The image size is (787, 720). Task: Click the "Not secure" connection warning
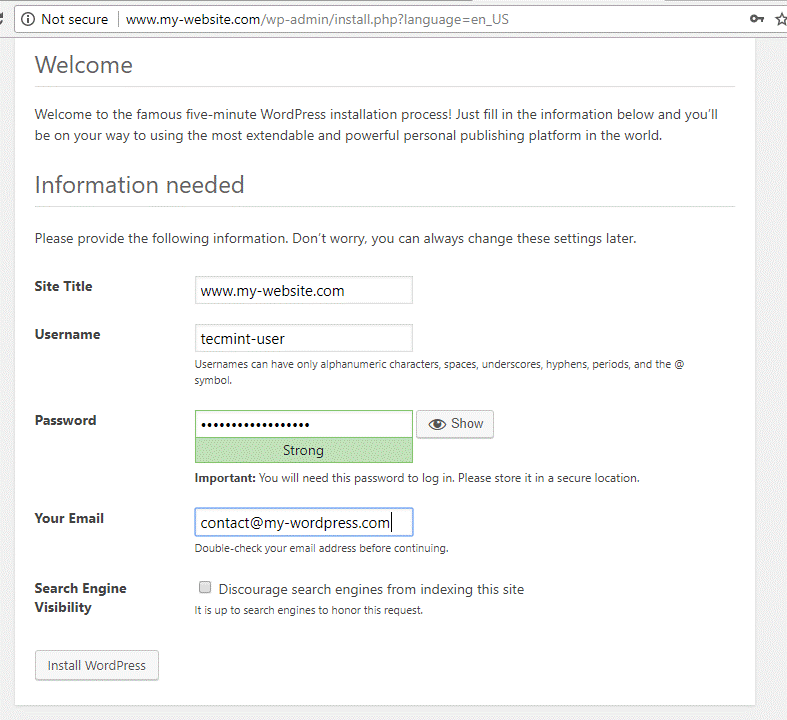pos(74,19)
